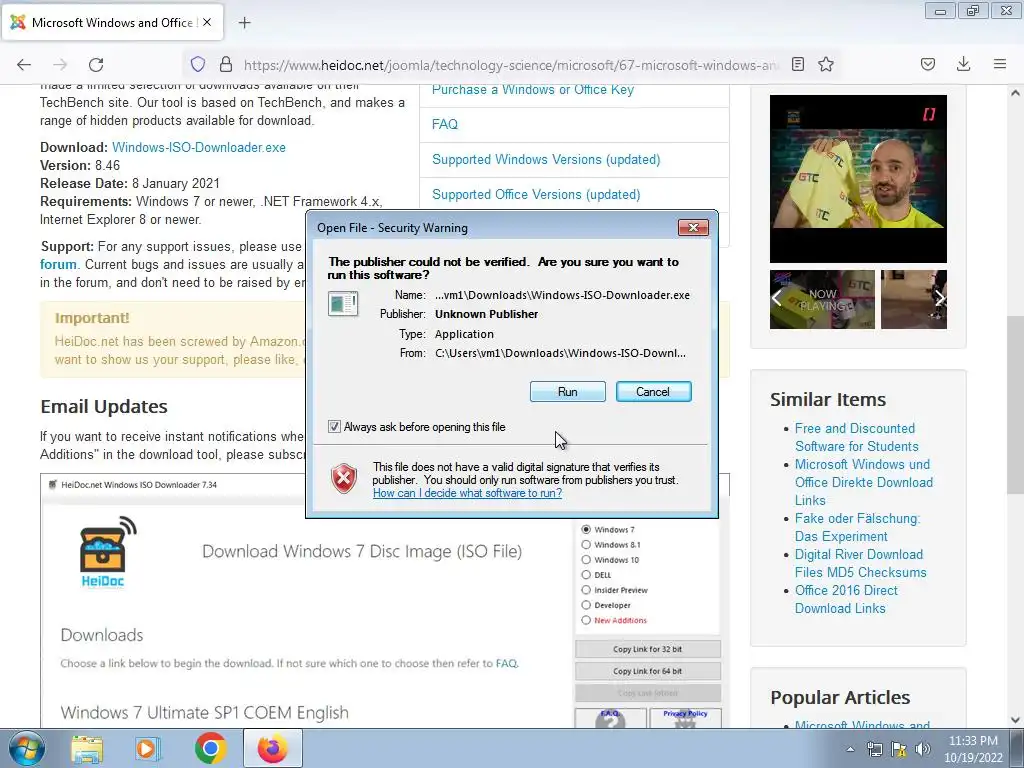Screen dimensions: 1024x768
Task: Open a new browser tab
Action: coord(244,23)
